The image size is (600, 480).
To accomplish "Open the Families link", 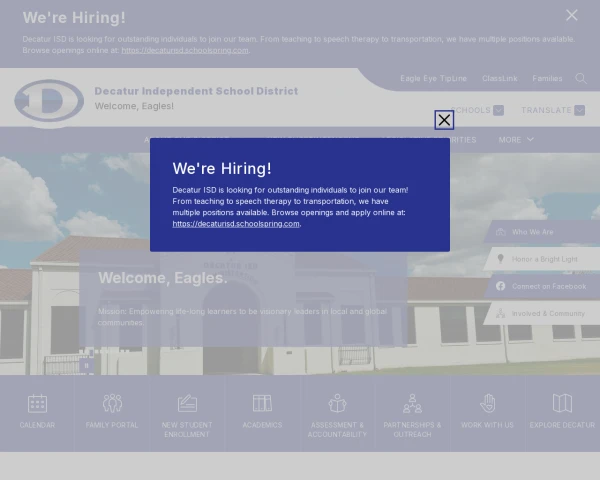I will tap(547, 78).
